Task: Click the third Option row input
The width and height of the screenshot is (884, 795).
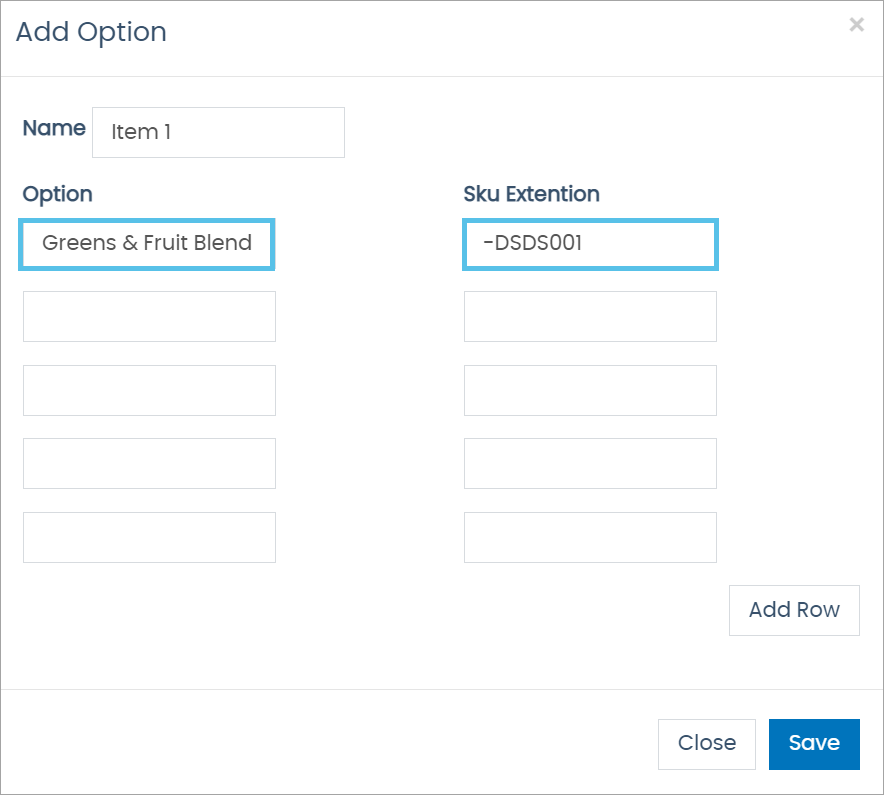Action: (149, 390)
